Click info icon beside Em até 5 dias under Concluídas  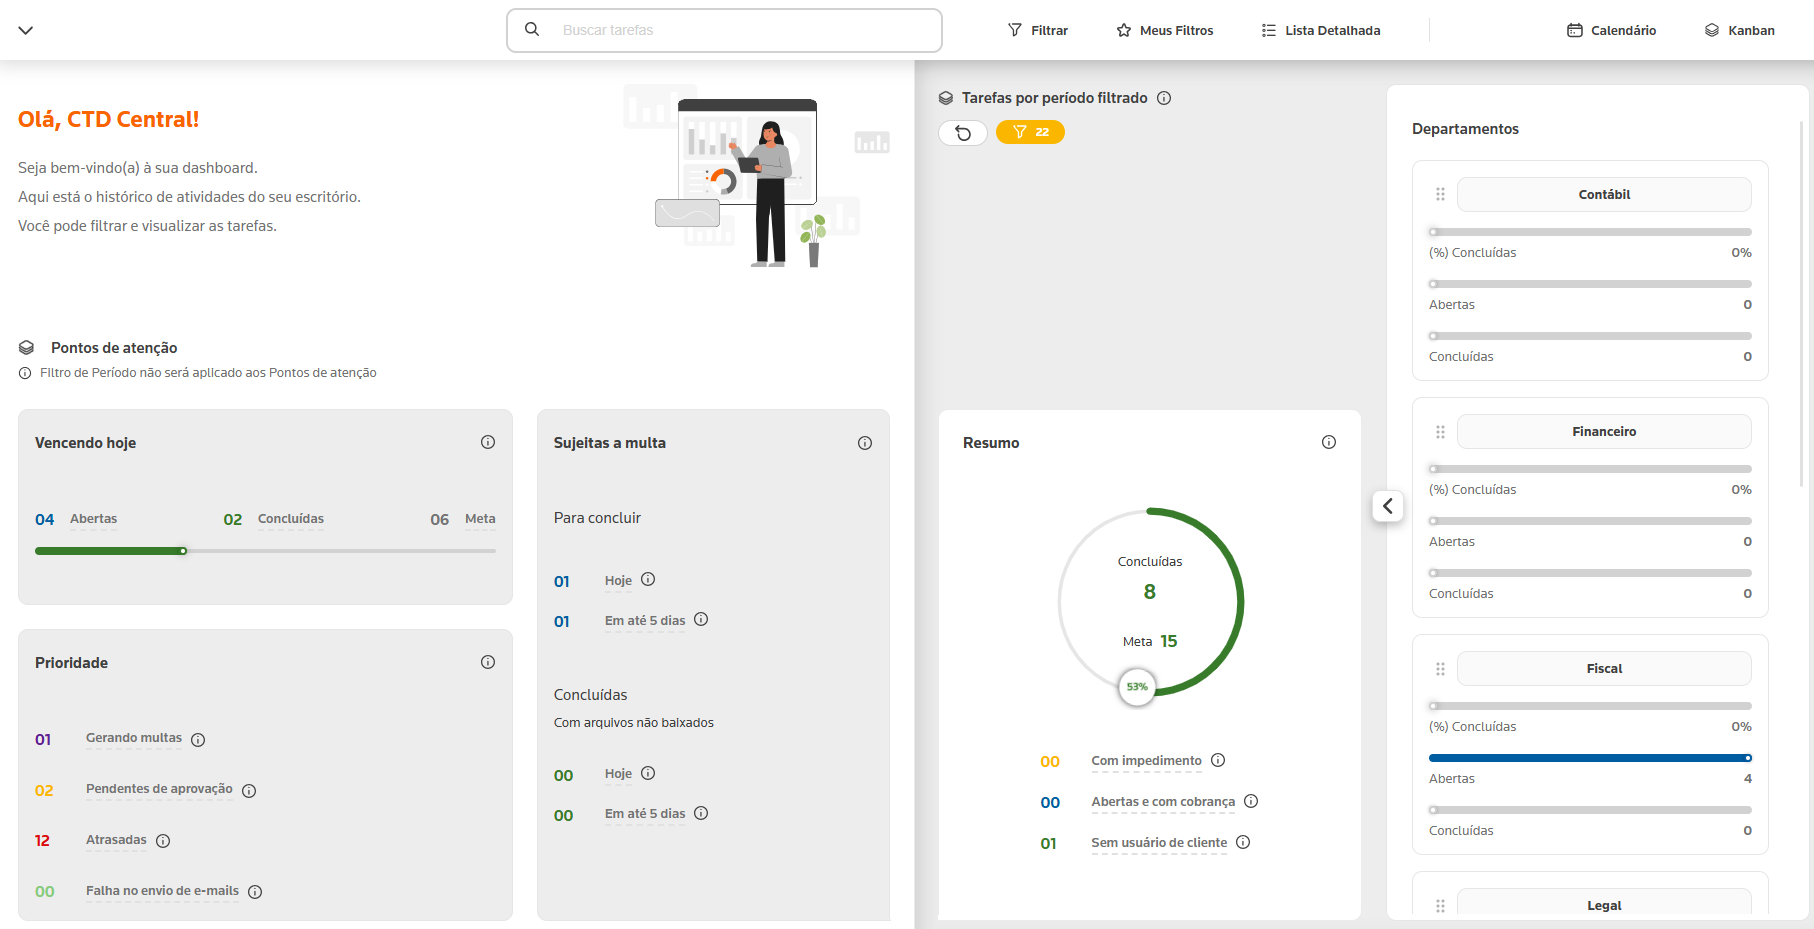point(701,813)
